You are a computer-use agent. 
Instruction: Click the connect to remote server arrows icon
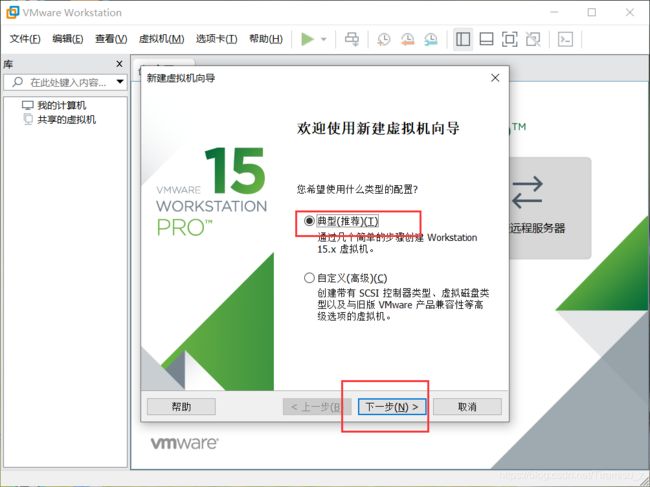527,193
